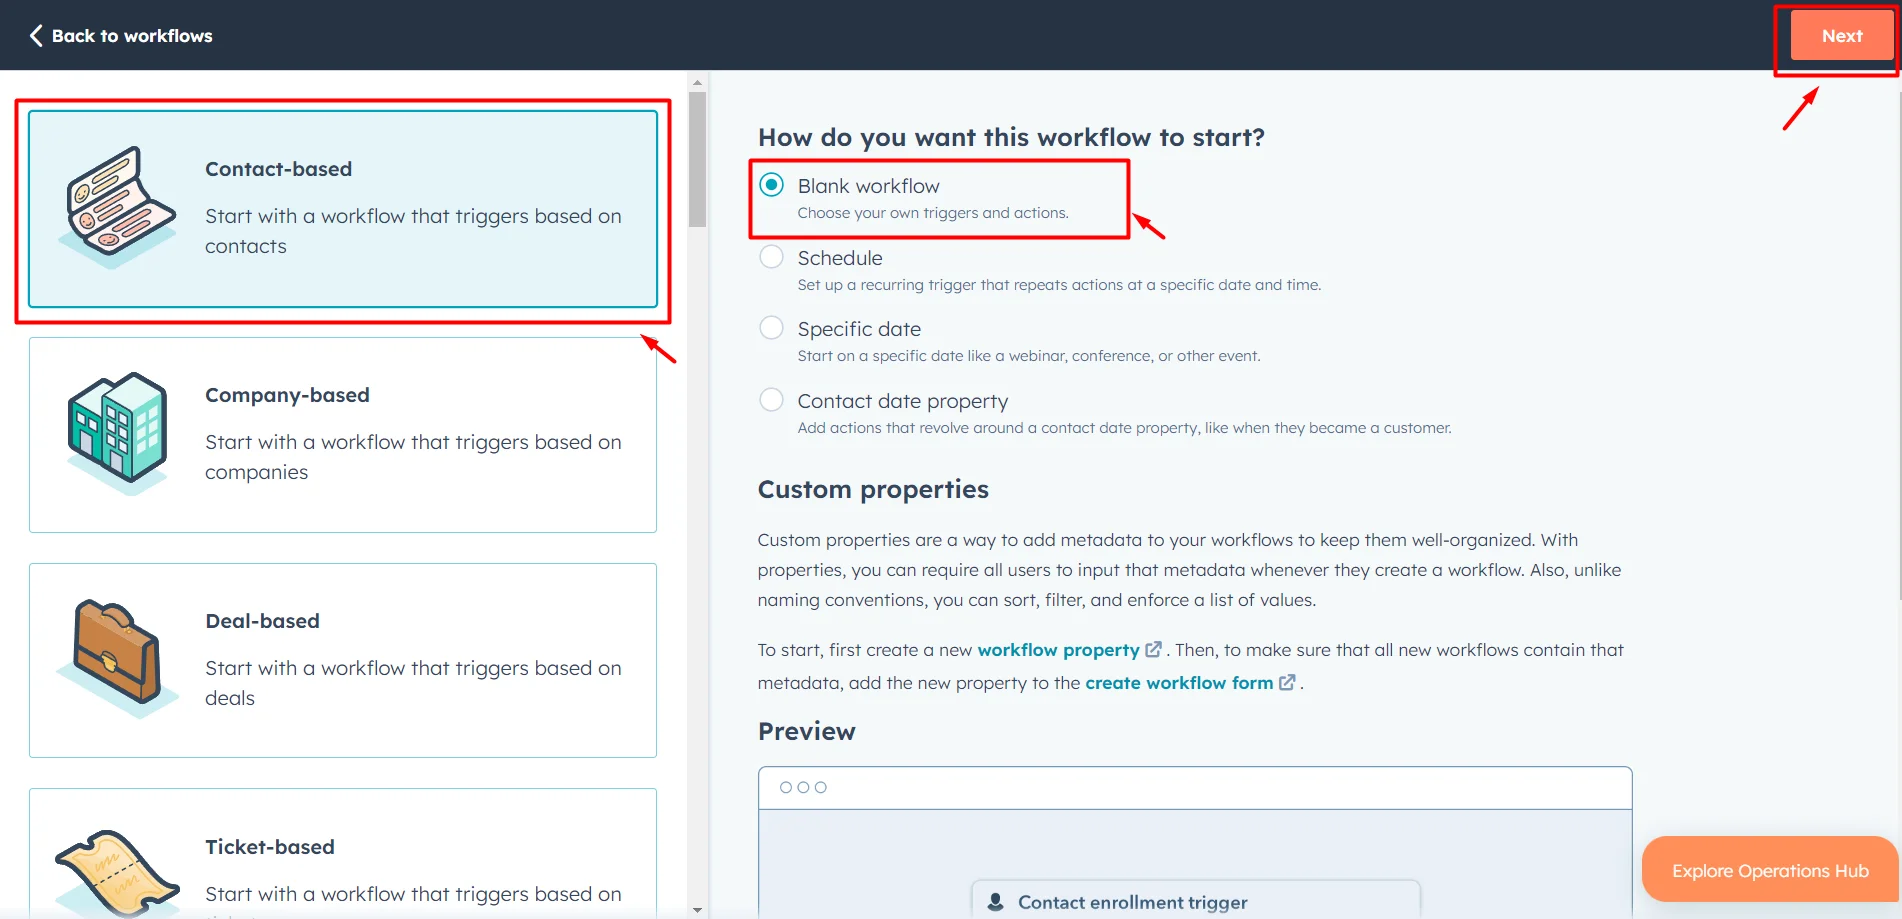
Task: Select the Contact date property option
Action: (x=771, y=399)
